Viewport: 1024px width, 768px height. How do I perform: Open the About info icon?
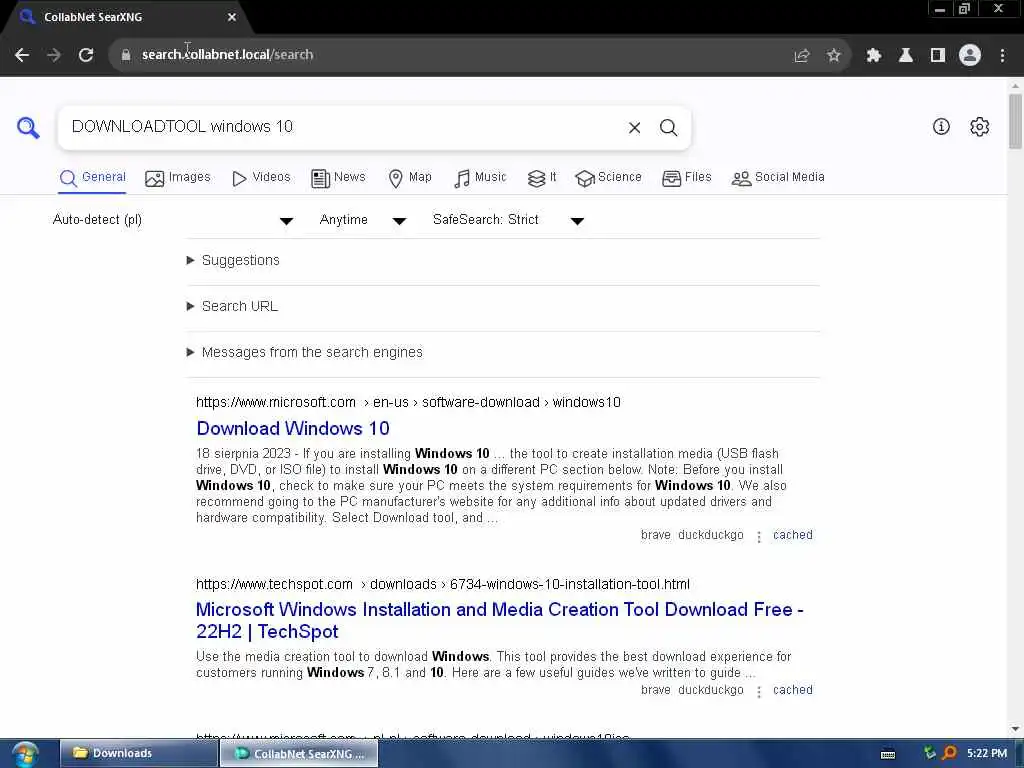940,127
